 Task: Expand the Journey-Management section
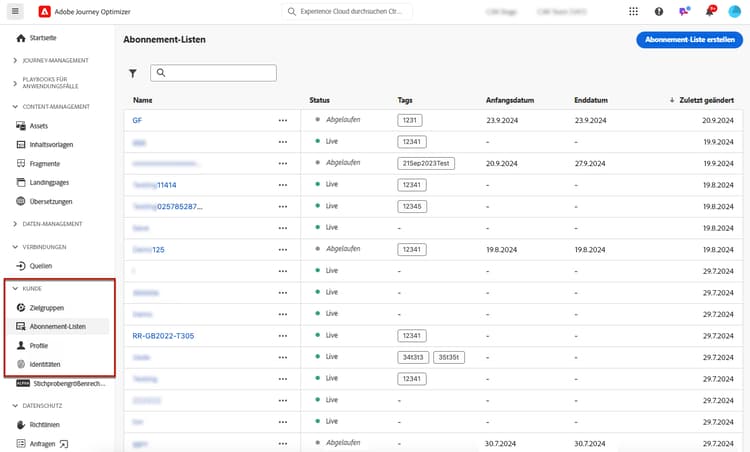point(15,60)
